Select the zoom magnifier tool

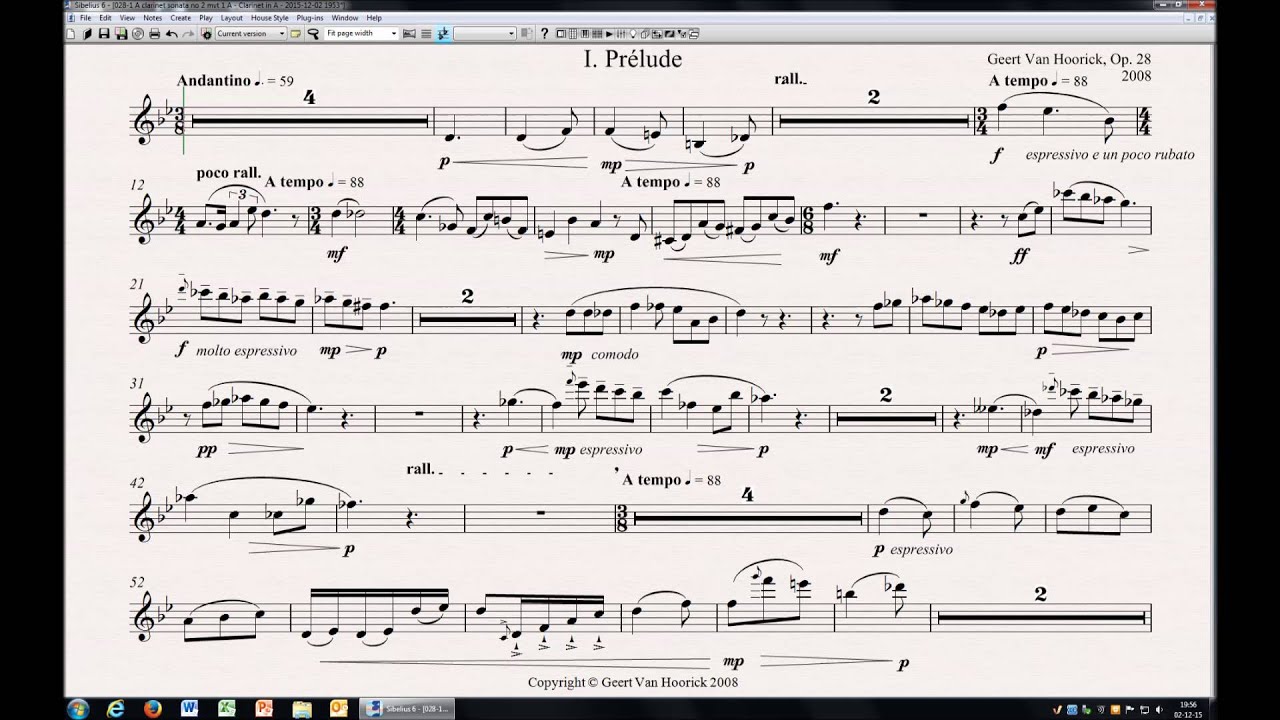[x=313, y=33]
